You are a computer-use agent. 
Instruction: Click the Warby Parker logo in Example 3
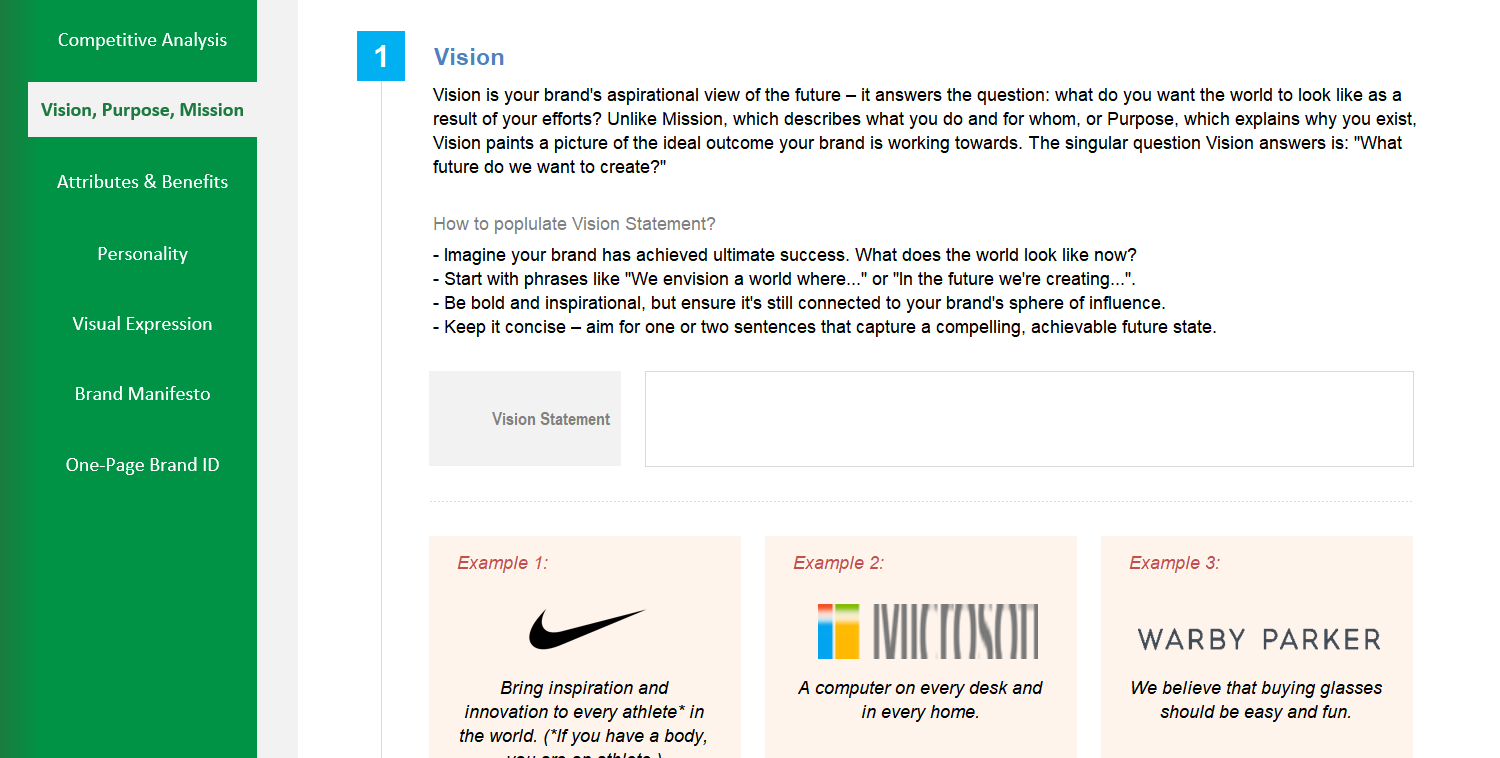[1257, 638]
